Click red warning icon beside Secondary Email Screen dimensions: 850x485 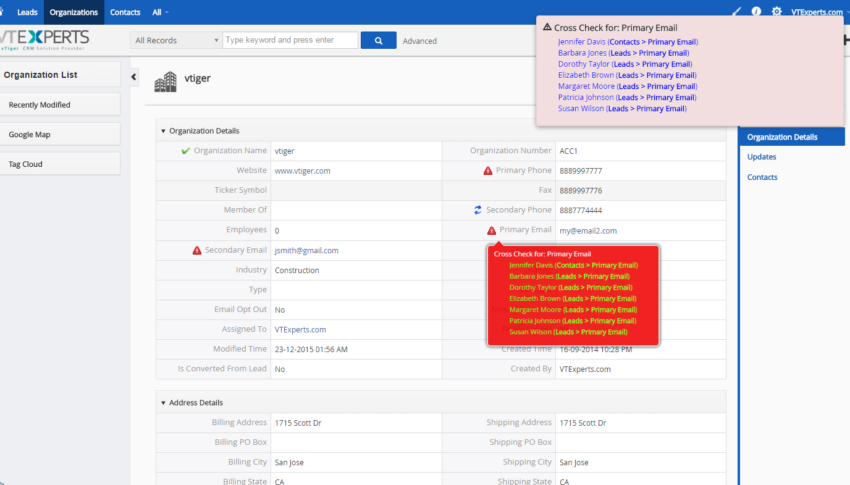click(197, 250)
